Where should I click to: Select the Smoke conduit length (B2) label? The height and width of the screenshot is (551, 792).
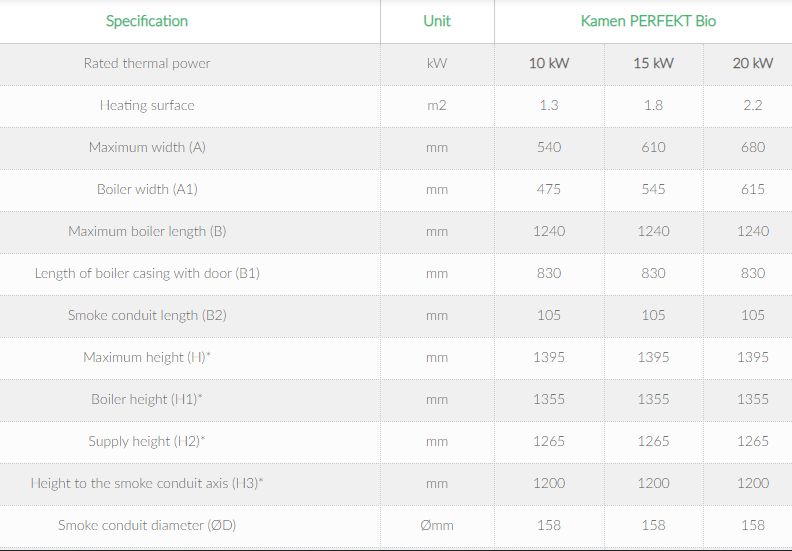click(147, 315)
